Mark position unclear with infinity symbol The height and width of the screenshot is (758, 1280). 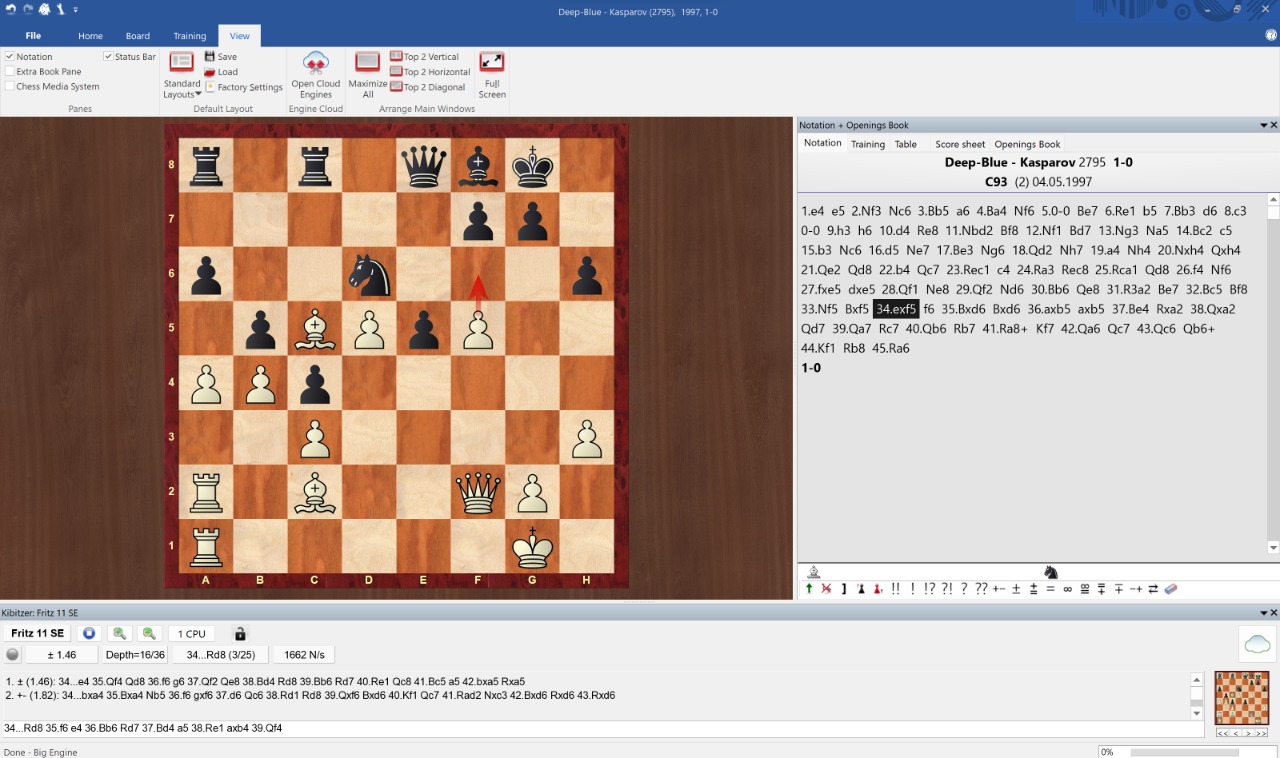(1067, 589)
